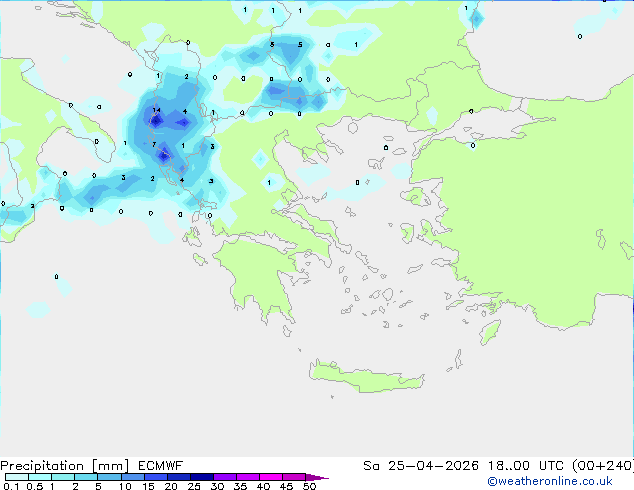Click the '45' legend scale label
Image resolution: width=634 pixels, height=490 pixels.
tap(286, 486)
